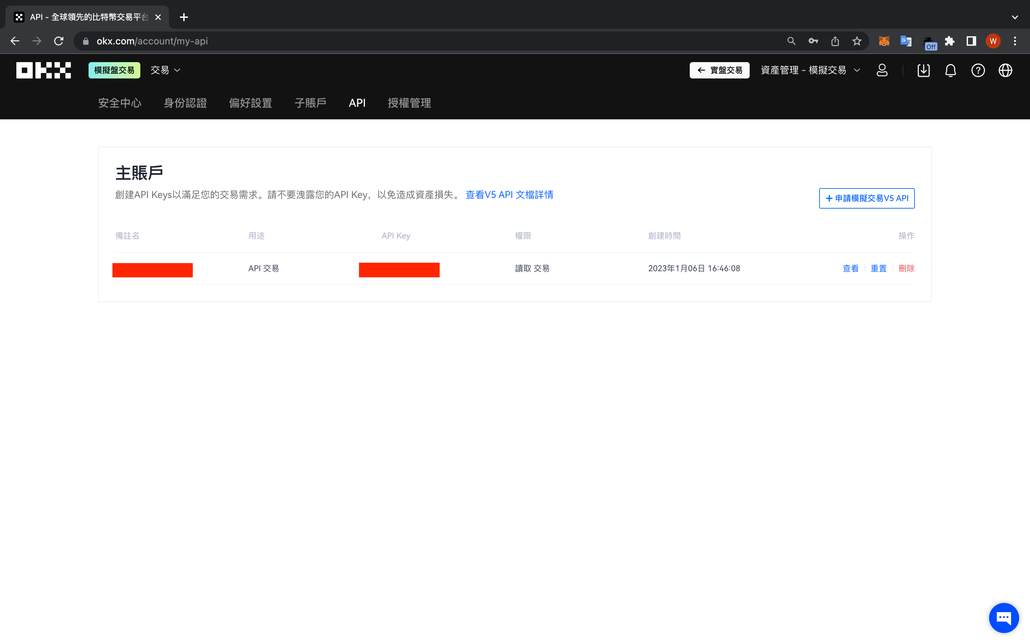Click the 用途 column header
Viewport: 1030px width, 644px height.
click(256, 236)
